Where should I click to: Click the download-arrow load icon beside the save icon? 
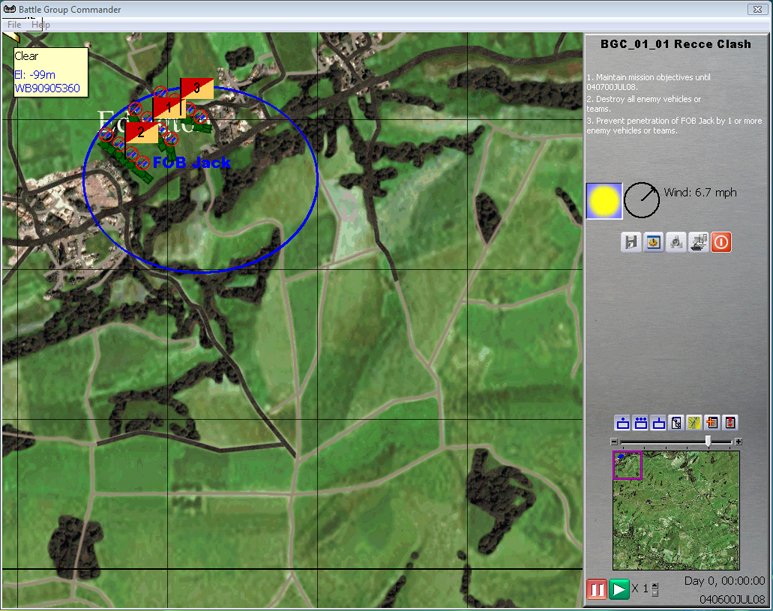tap(654, 242)
